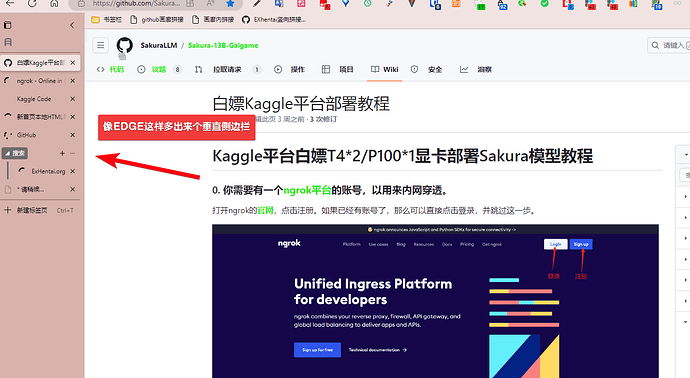
Task: Go back using the browser back arrow
Action: (x=10, y=4)
